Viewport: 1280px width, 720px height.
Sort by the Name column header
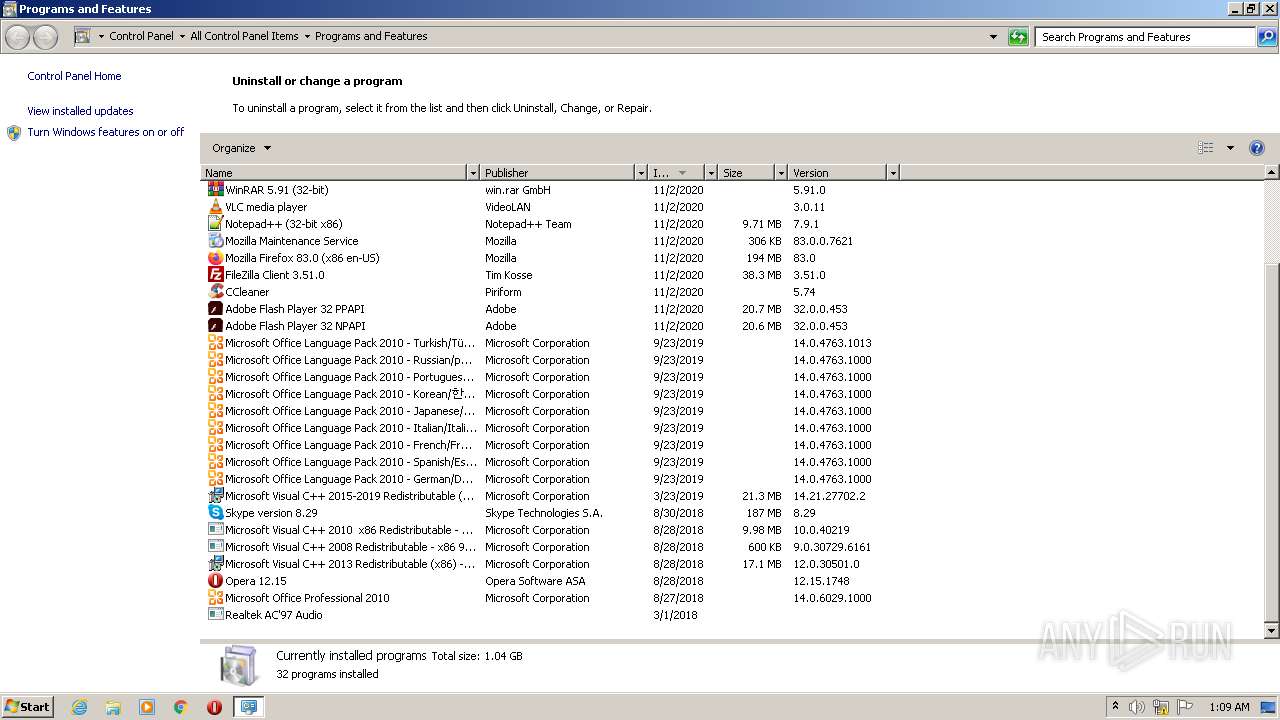[334, 173]
